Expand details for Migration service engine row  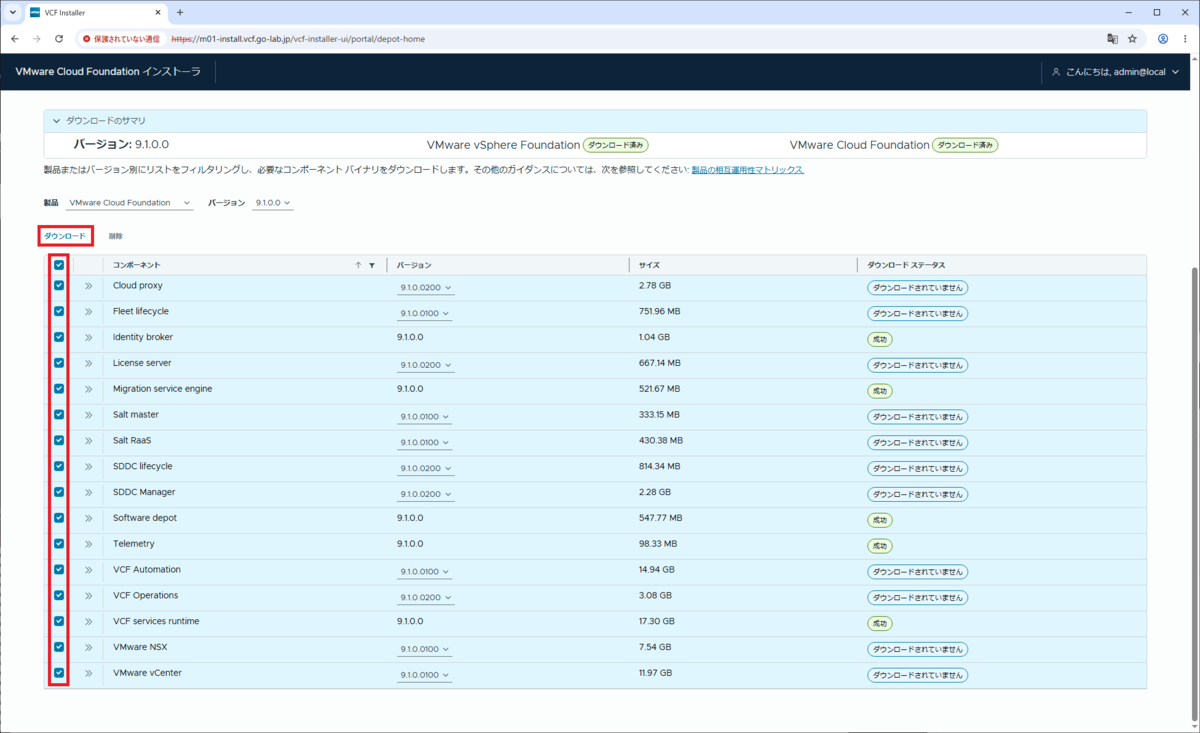(88, 389)
